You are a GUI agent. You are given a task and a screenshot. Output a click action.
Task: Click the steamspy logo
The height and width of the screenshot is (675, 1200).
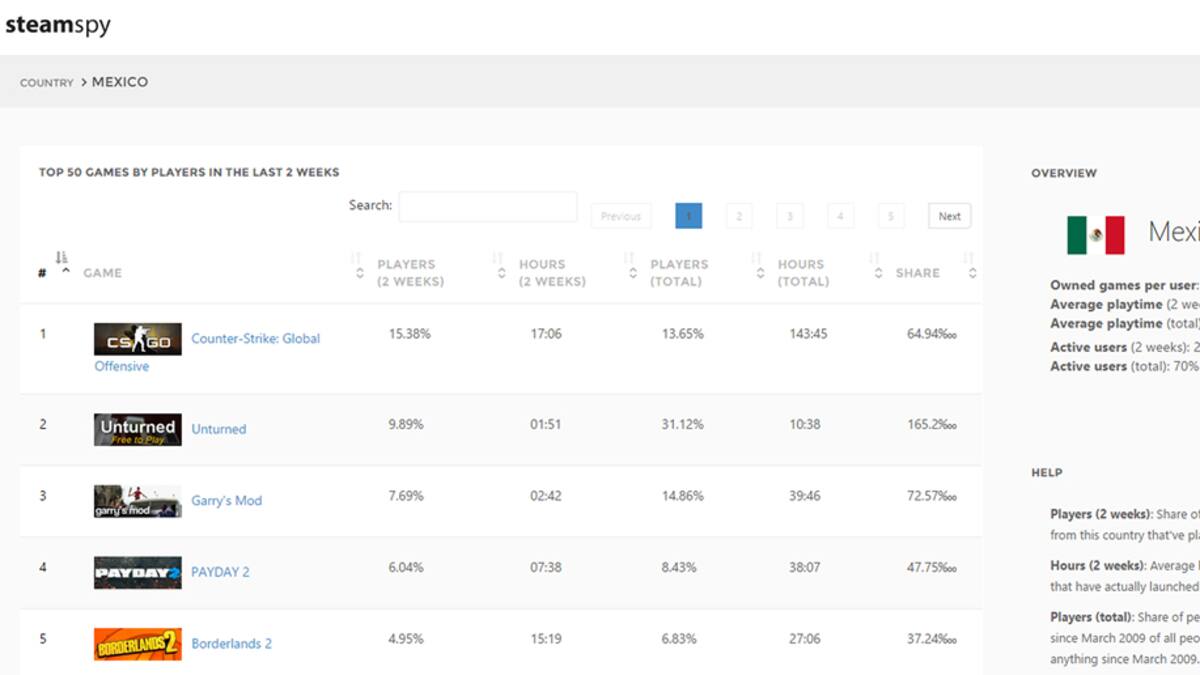point(58,25)
